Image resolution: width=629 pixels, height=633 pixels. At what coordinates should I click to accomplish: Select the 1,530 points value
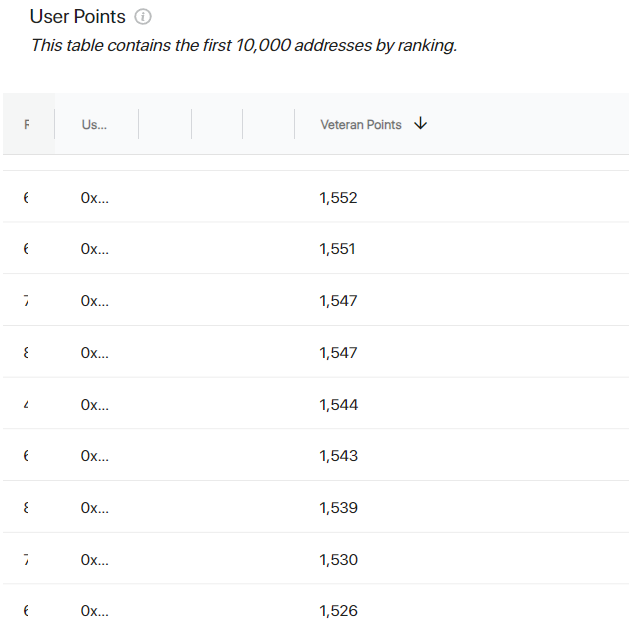point(338,560)
